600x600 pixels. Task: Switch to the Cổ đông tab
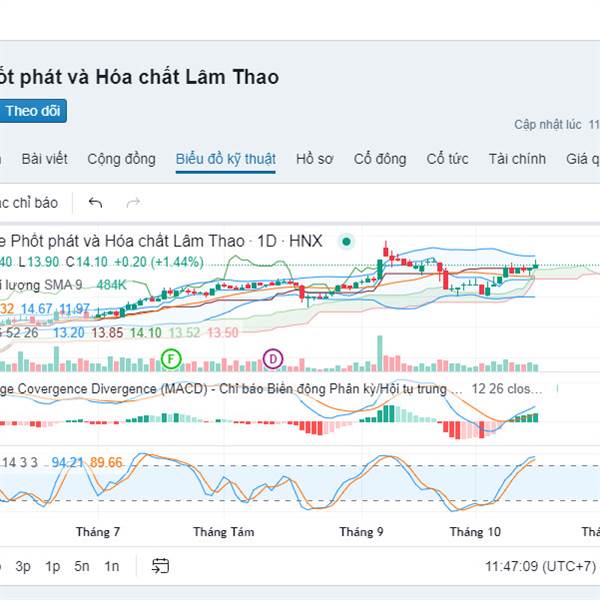pyautogui.click(x=380, y=159)
